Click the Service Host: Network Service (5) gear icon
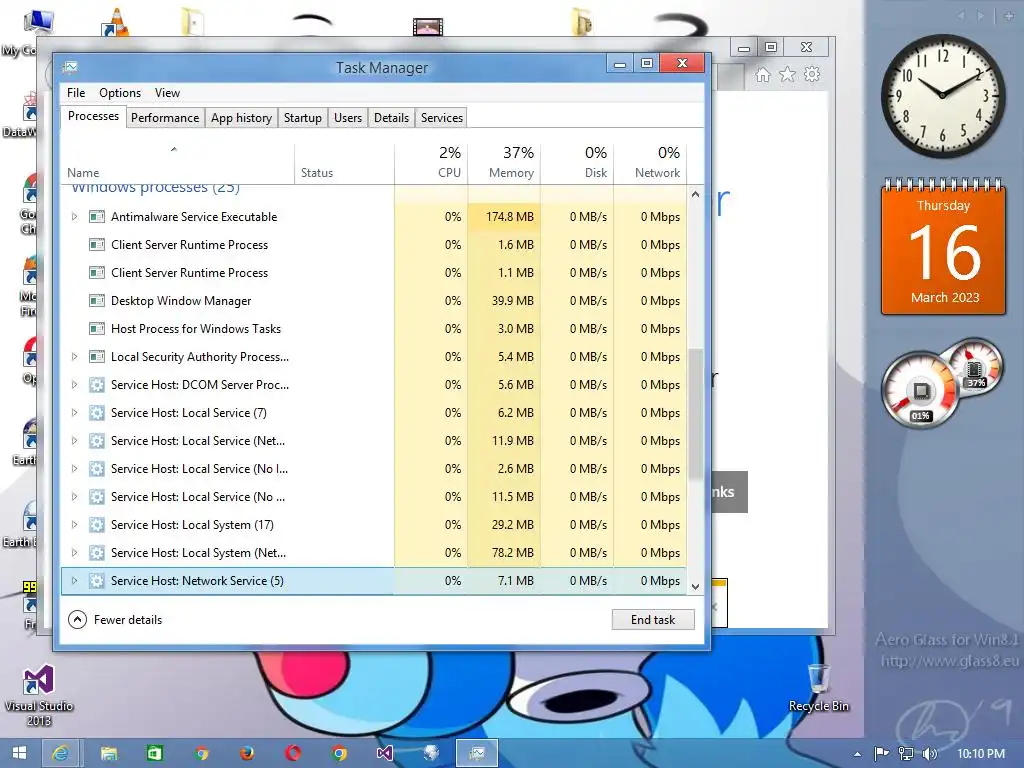The width and height of the screenshot is (1024, 768). coord(97,581)
